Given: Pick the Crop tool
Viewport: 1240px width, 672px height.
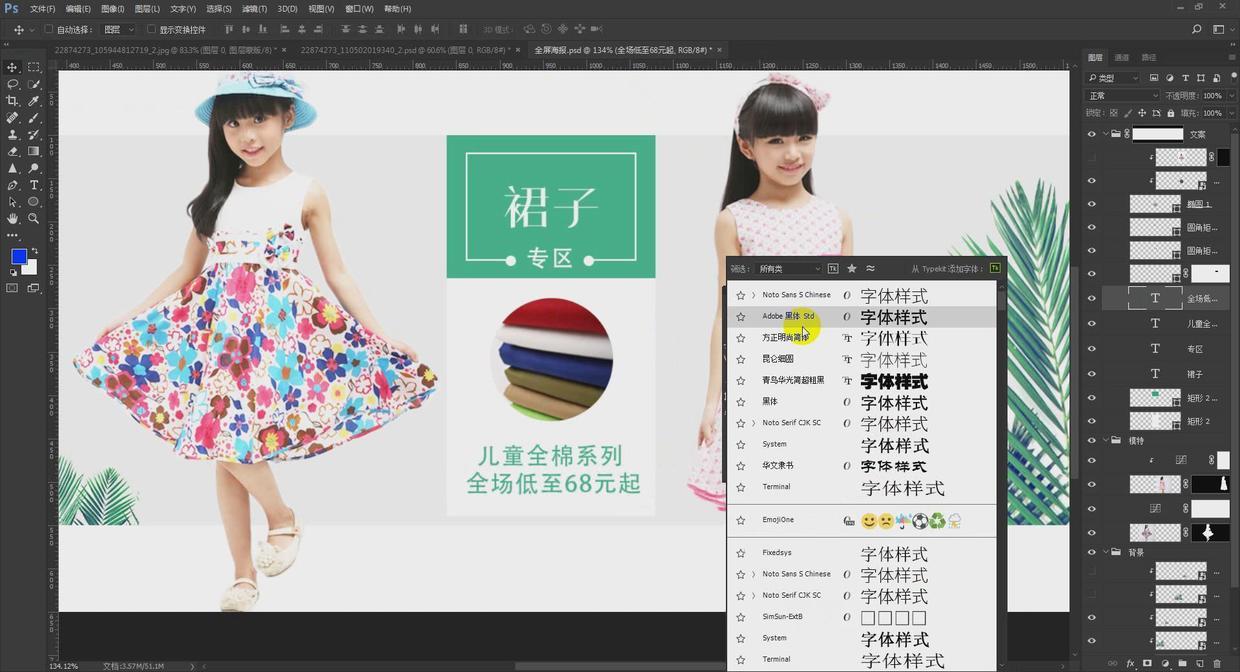Looking at the screenshot, I should tap(13, 101).
